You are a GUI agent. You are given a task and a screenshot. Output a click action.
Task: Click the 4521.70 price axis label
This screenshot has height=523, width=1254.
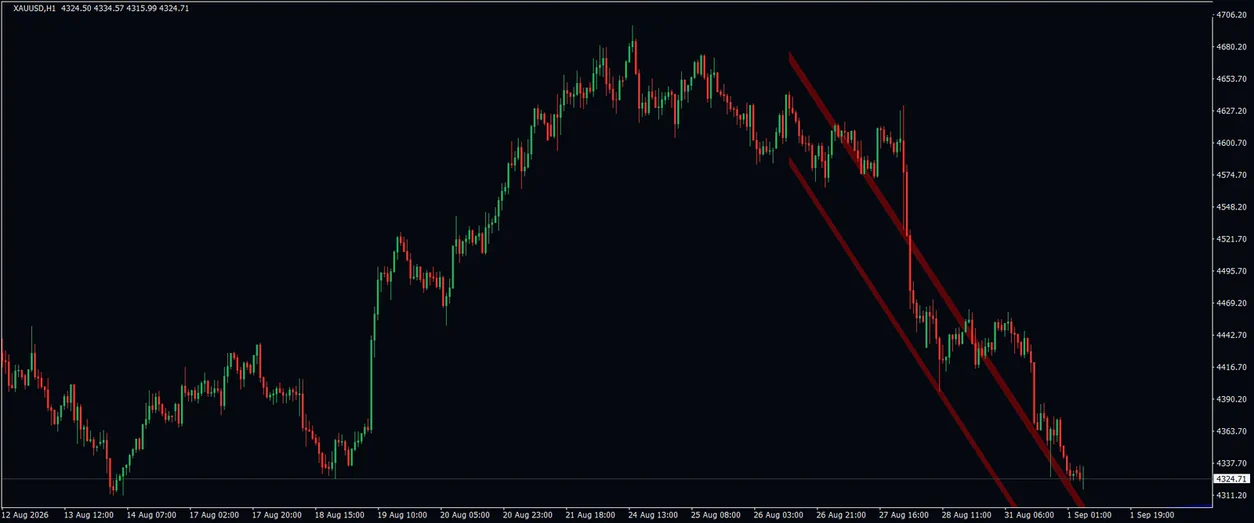click(1231, 239)
